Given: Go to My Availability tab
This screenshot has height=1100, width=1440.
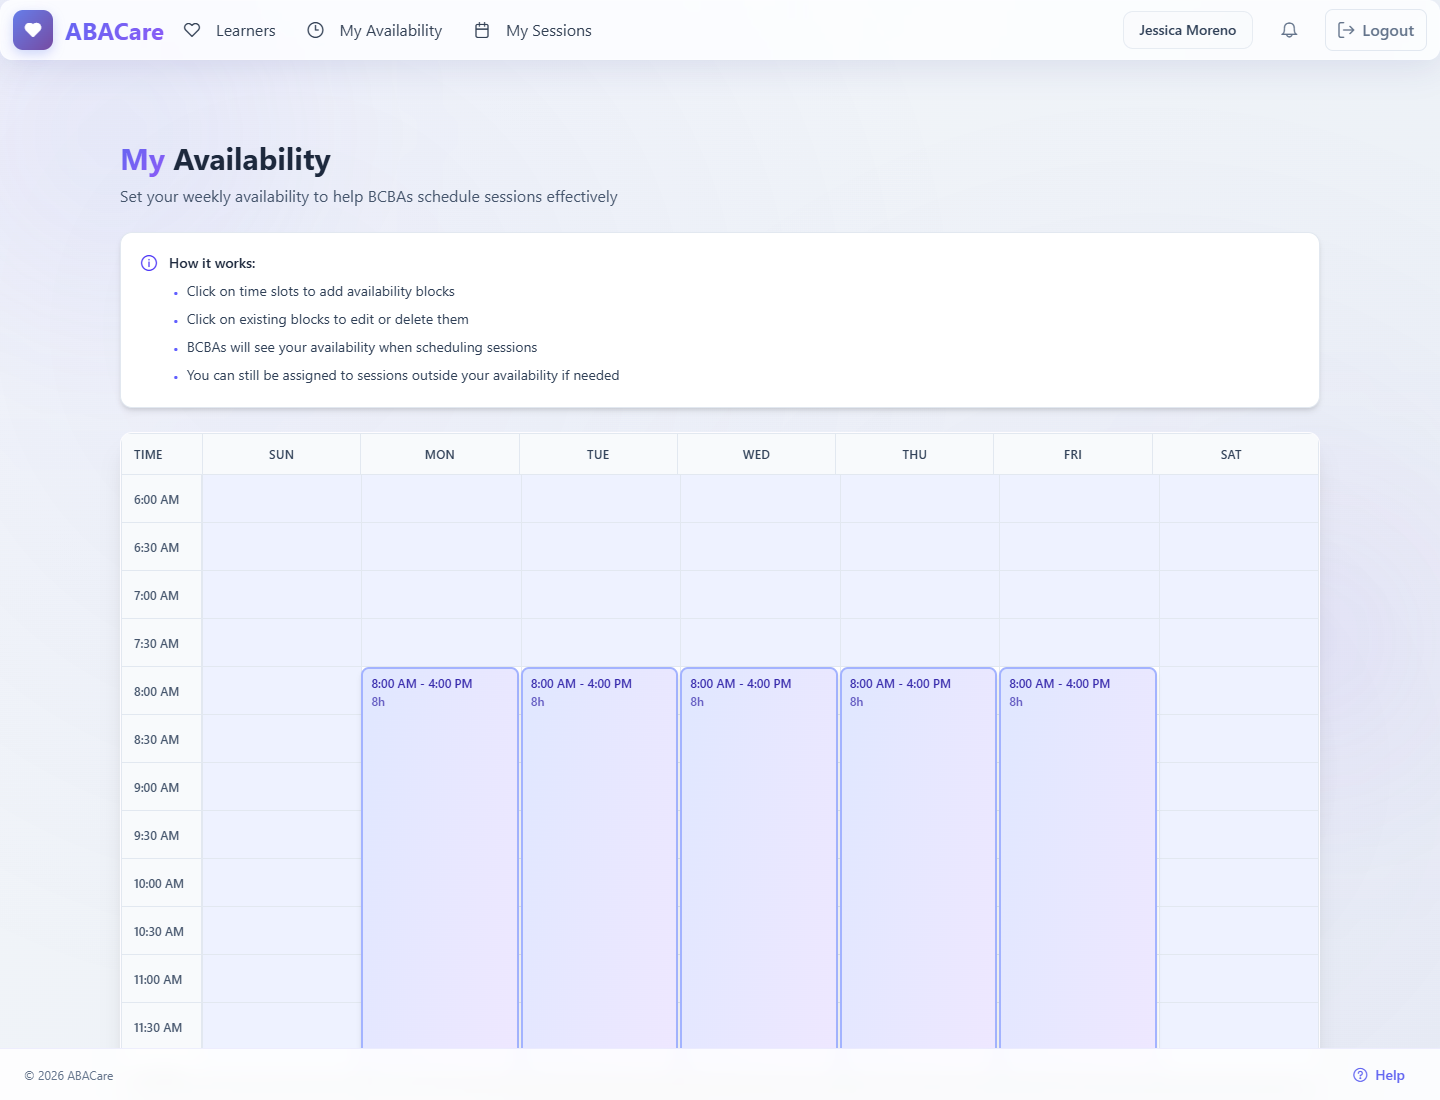Looking at the screenshot, I should point(374,31).
